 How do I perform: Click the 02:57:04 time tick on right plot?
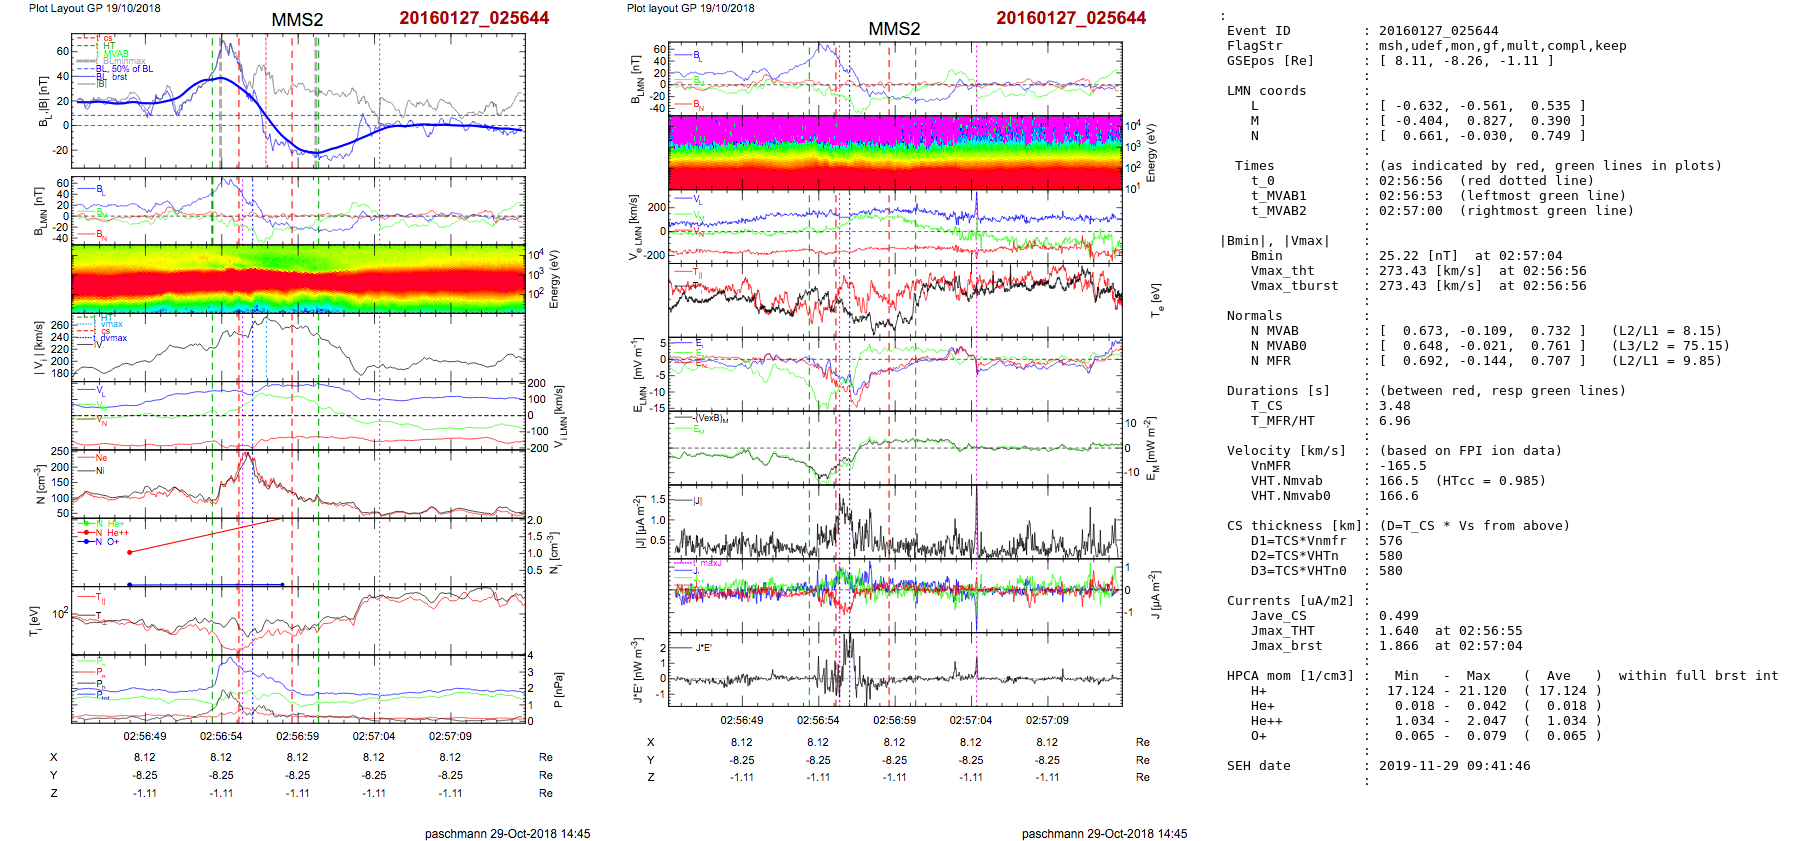pyautogui.click(x=970, y=720)
